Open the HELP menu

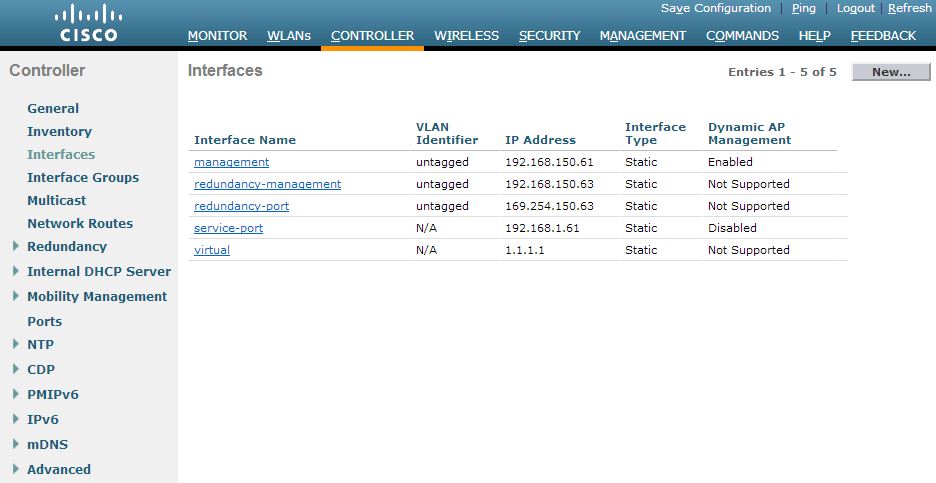tap(815, 36)
